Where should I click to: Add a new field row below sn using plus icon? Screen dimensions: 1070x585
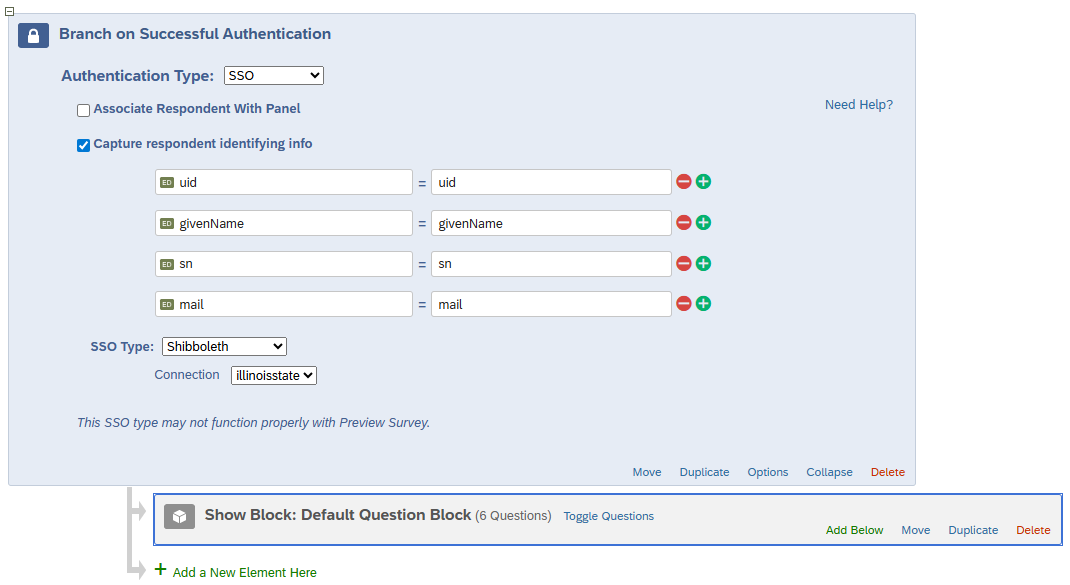pos(703,262)
